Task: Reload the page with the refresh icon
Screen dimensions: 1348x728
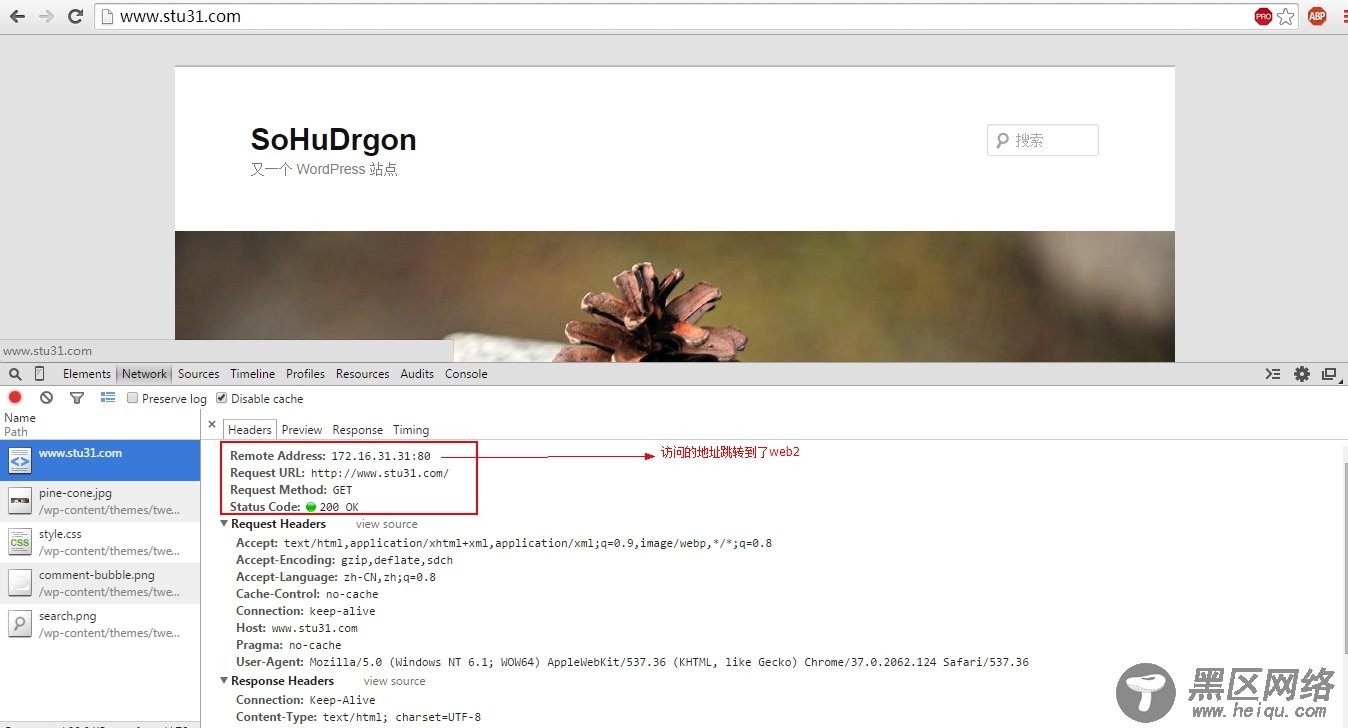Action: point(75,16)
